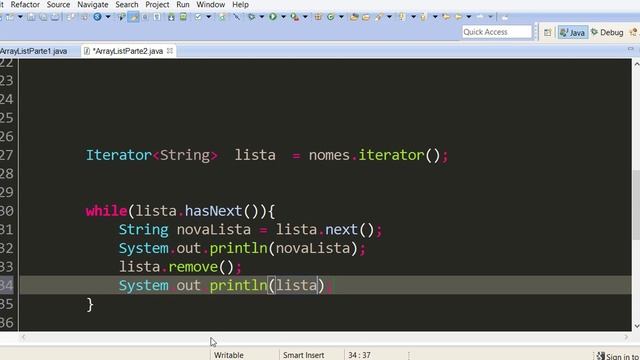Open the Help menu

240,4
